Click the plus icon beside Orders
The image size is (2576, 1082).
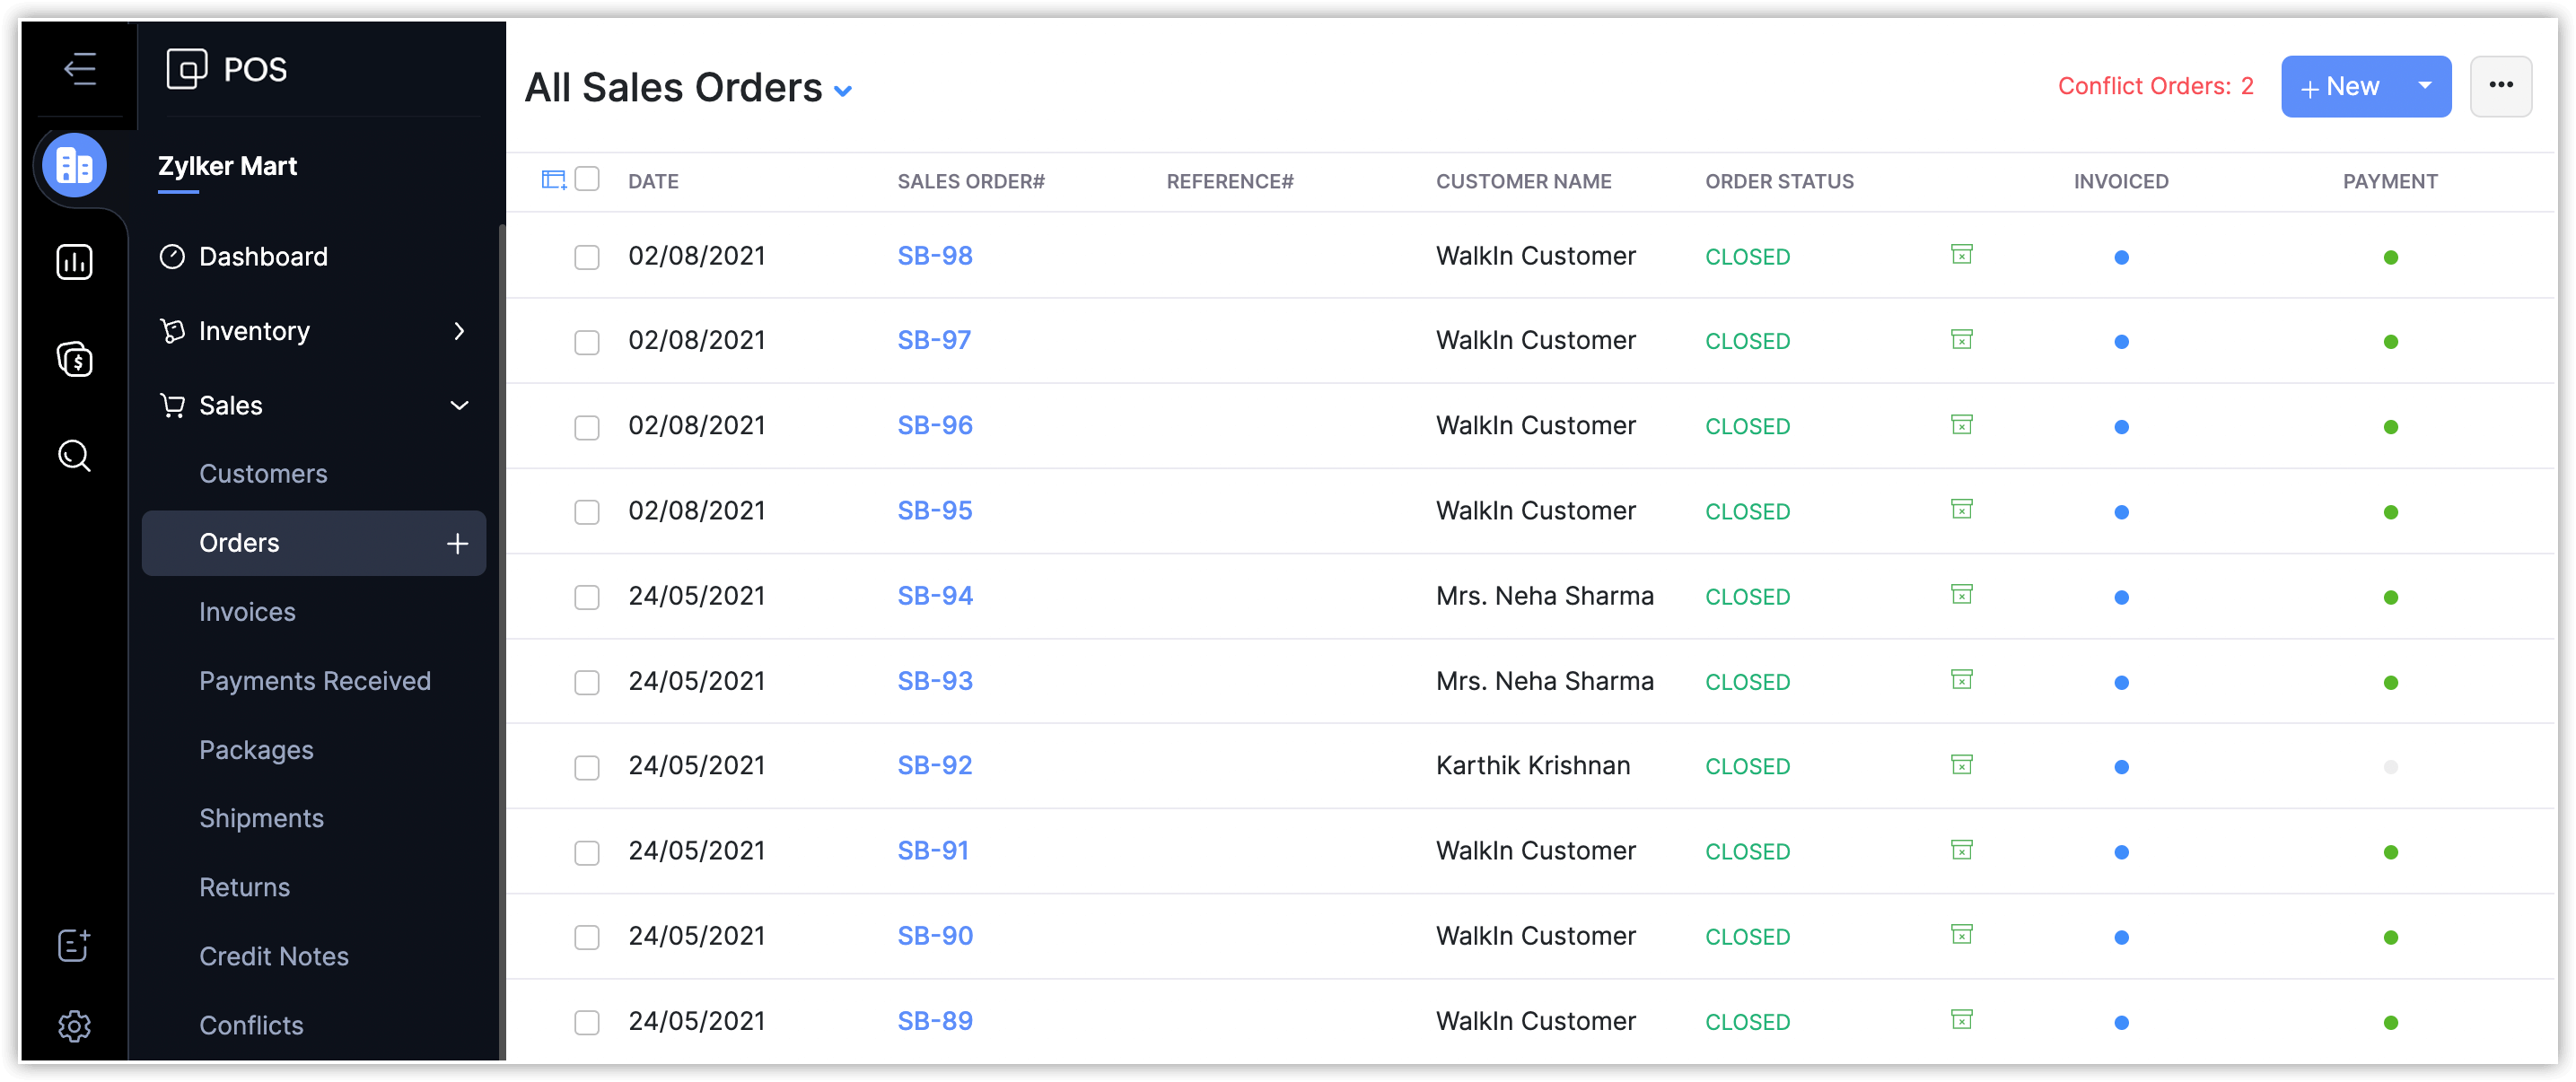pos(457,543)
